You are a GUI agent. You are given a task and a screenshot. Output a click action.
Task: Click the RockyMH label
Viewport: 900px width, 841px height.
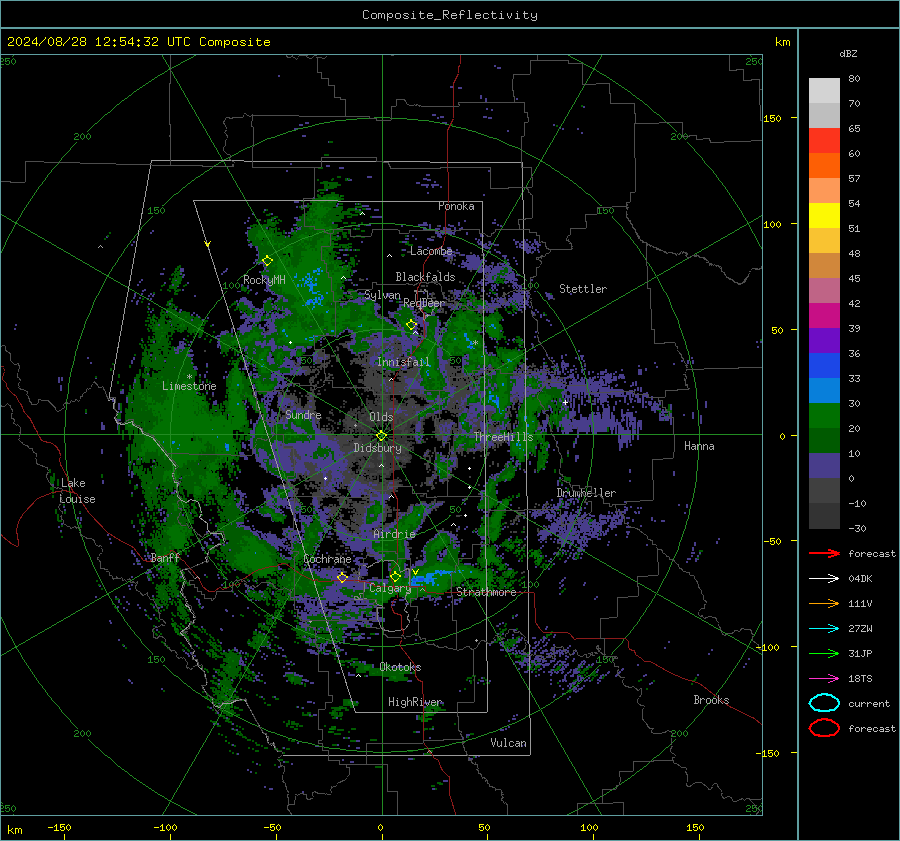(x=264, y=280)
